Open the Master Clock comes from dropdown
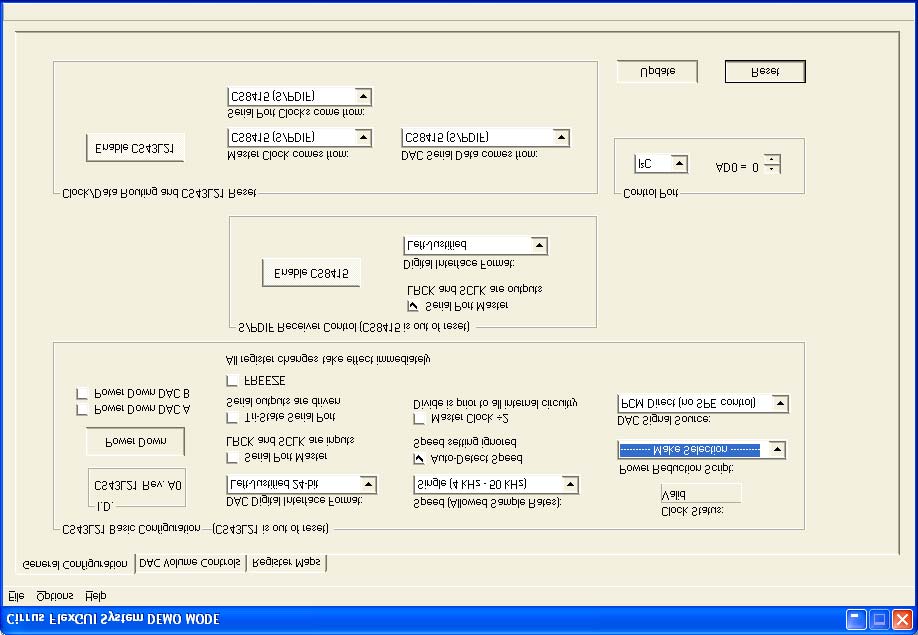 [x=364, y=136]
